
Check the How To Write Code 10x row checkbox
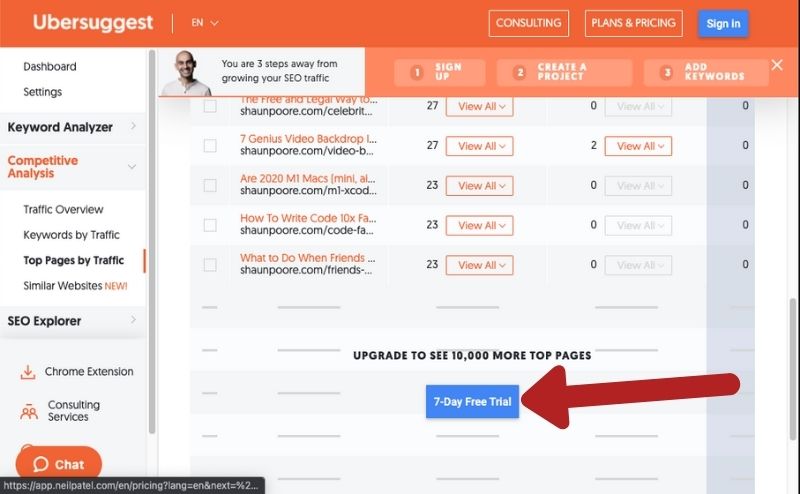(x=210, y=225)
